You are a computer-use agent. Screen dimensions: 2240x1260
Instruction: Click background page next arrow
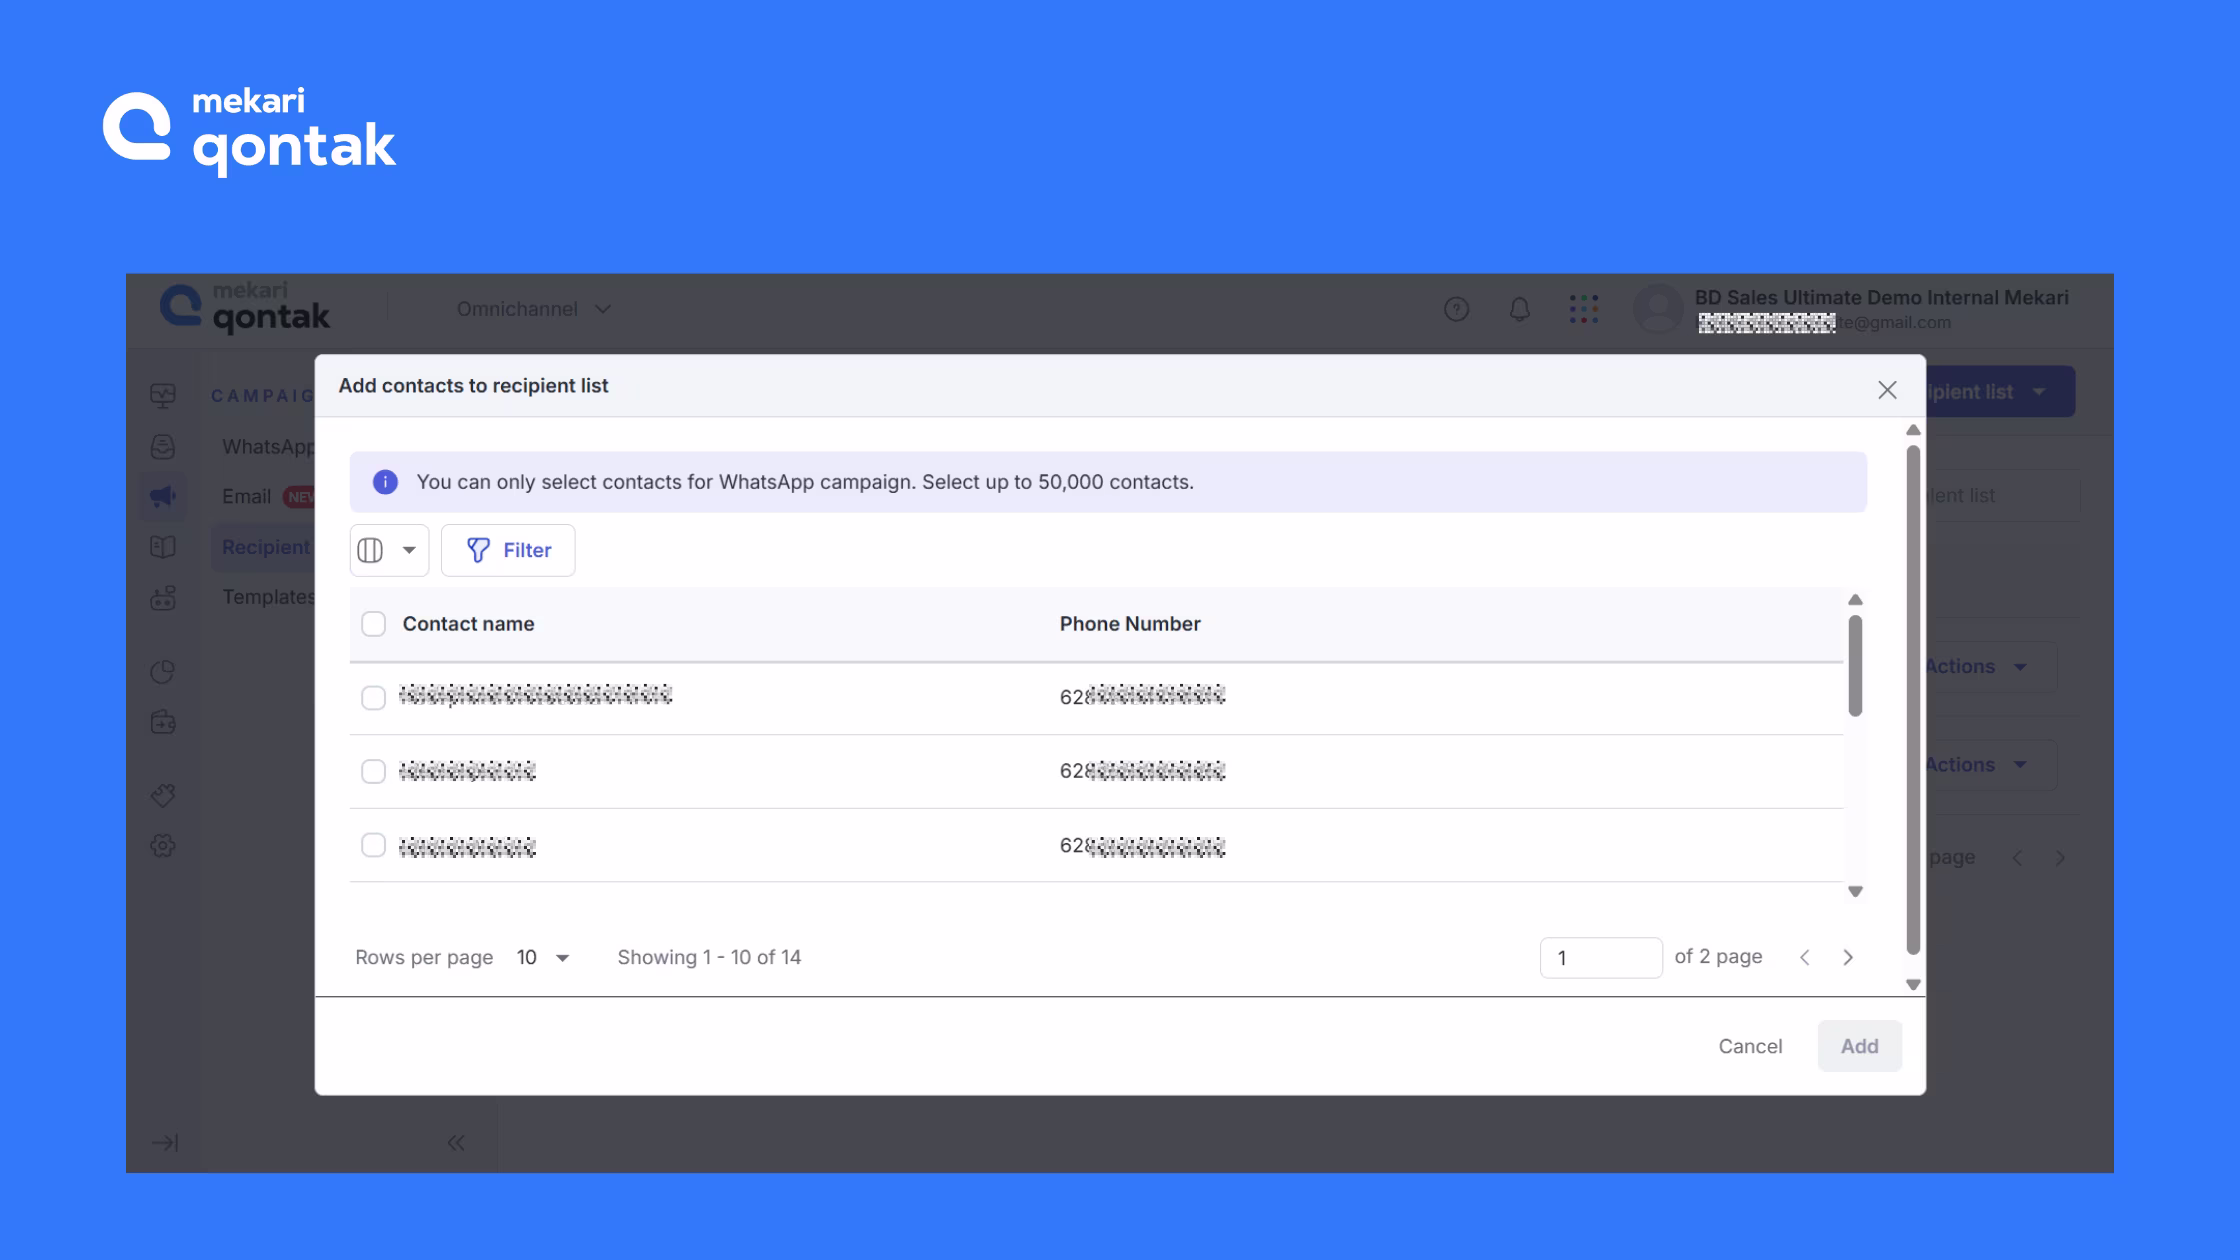coord(2060,858)
